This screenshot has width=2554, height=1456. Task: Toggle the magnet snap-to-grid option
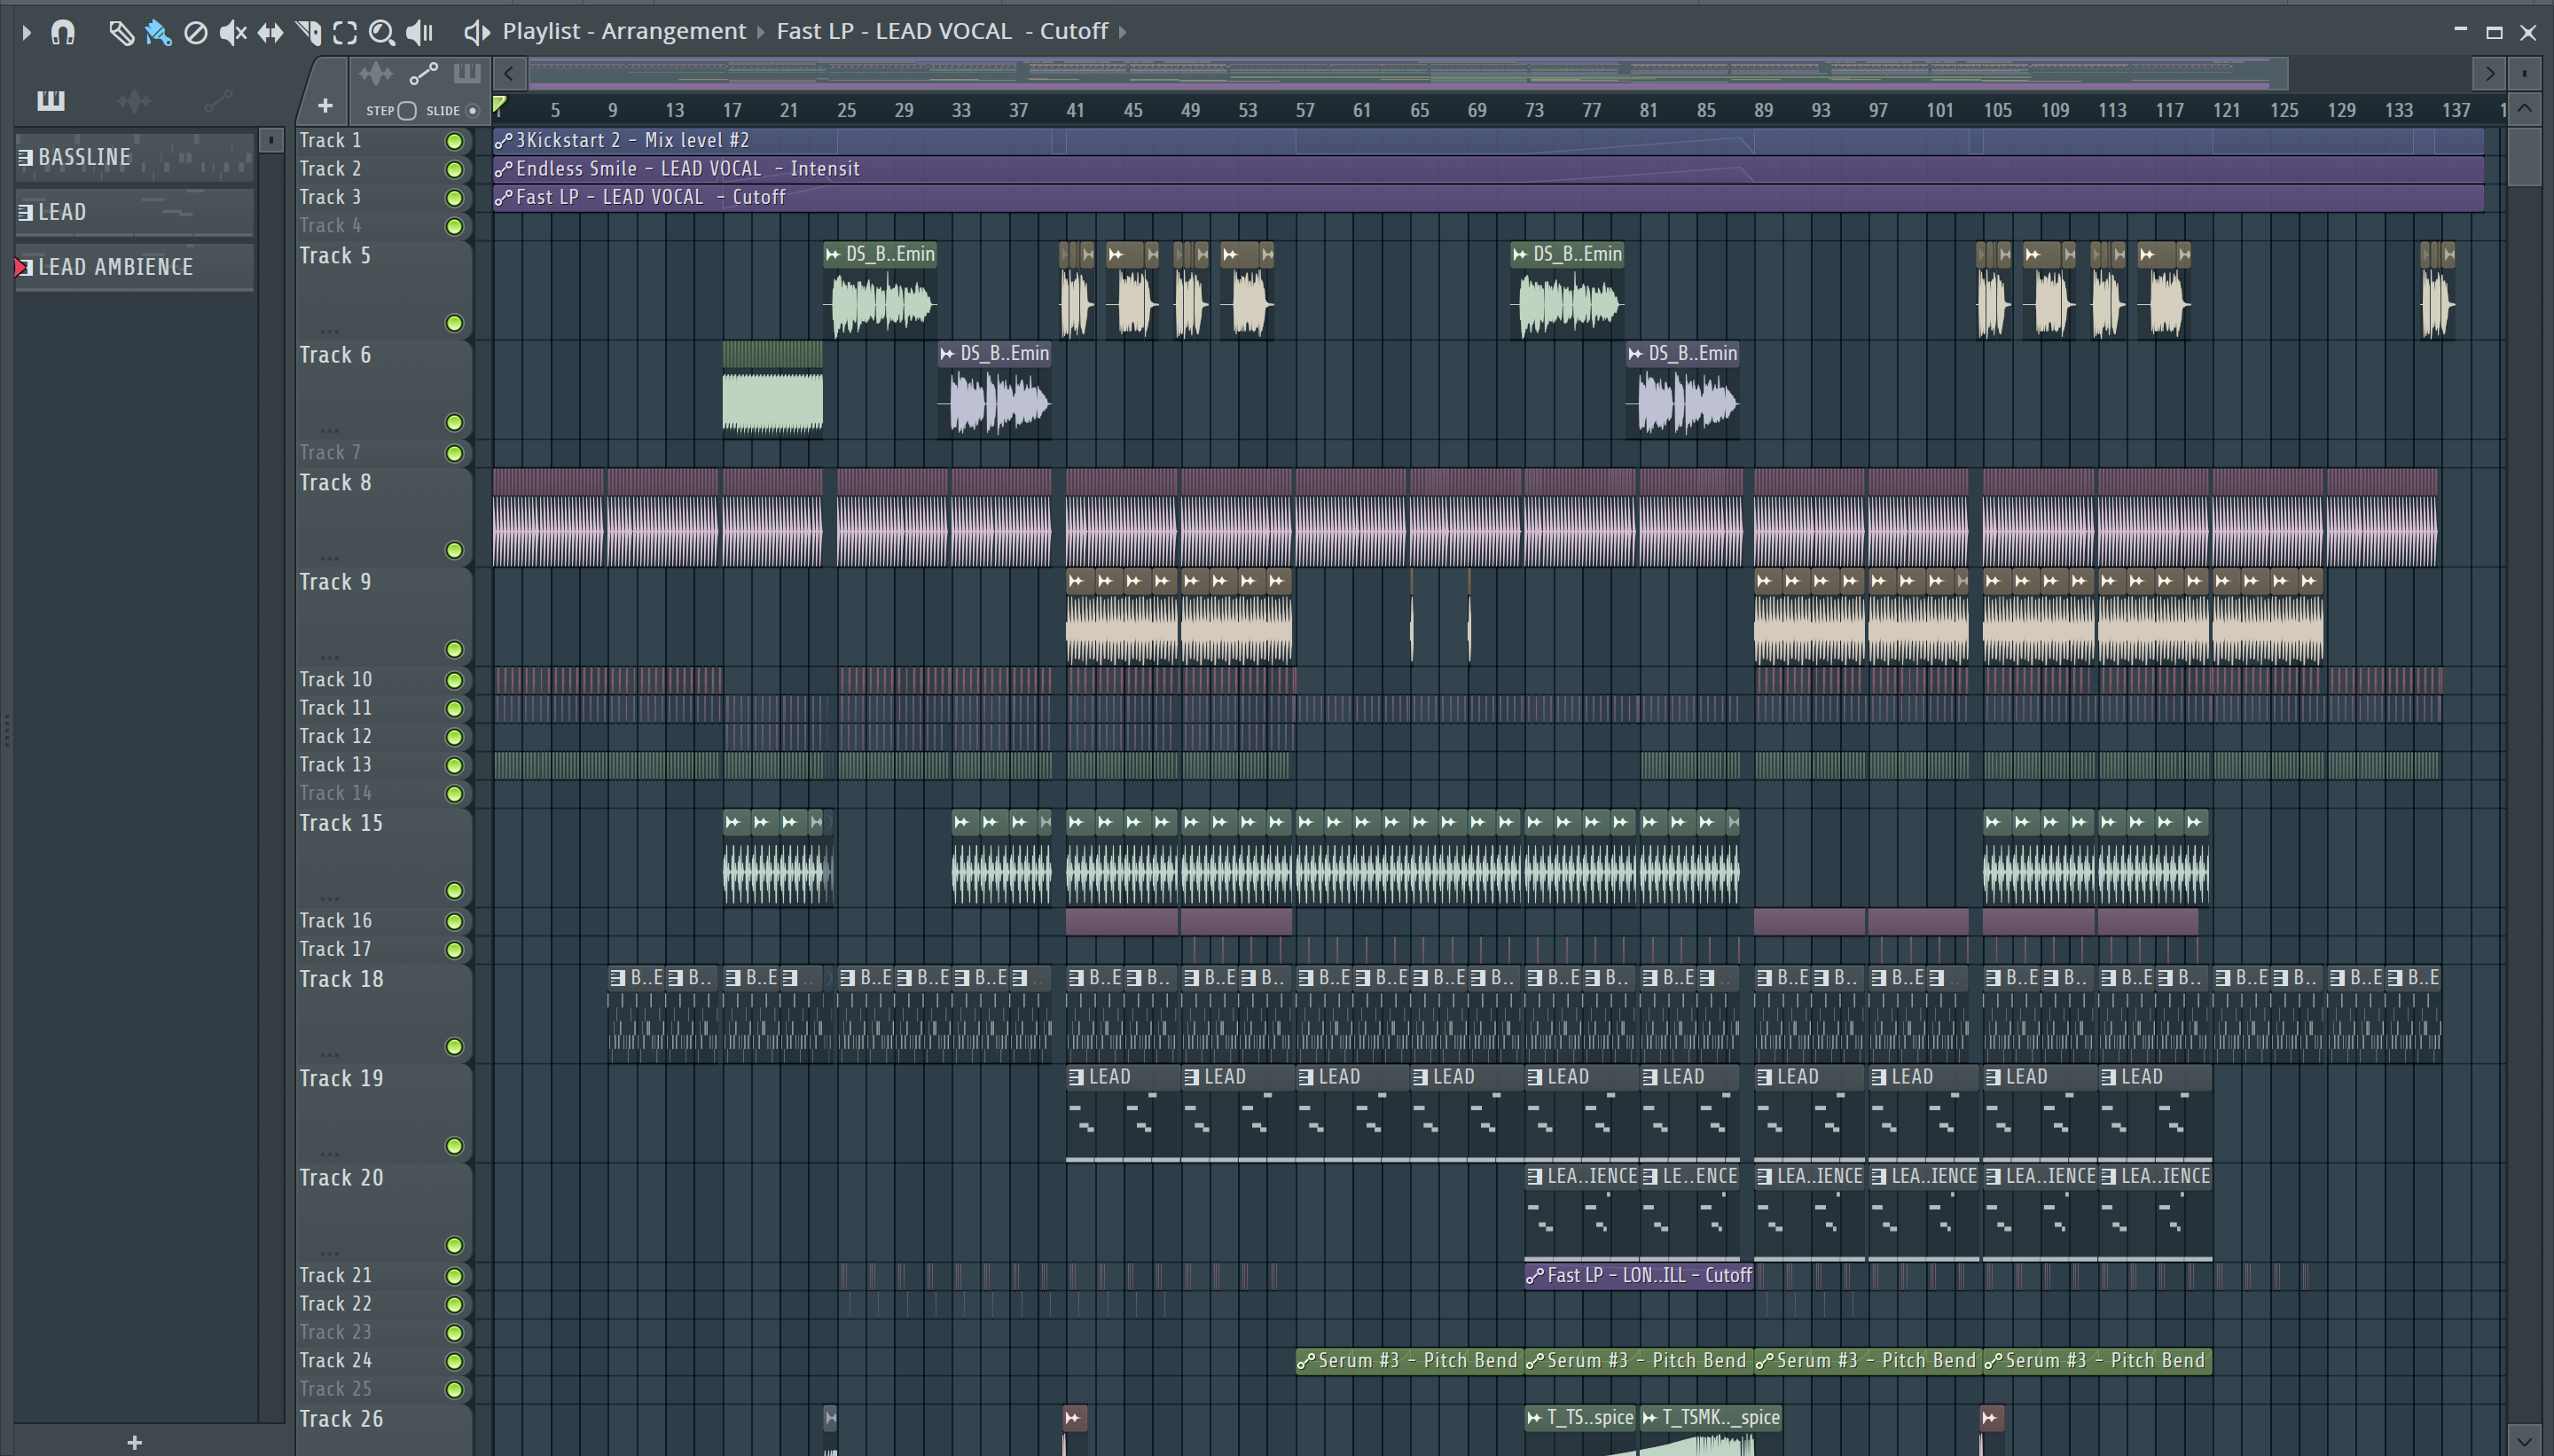[x=63, y=32]
